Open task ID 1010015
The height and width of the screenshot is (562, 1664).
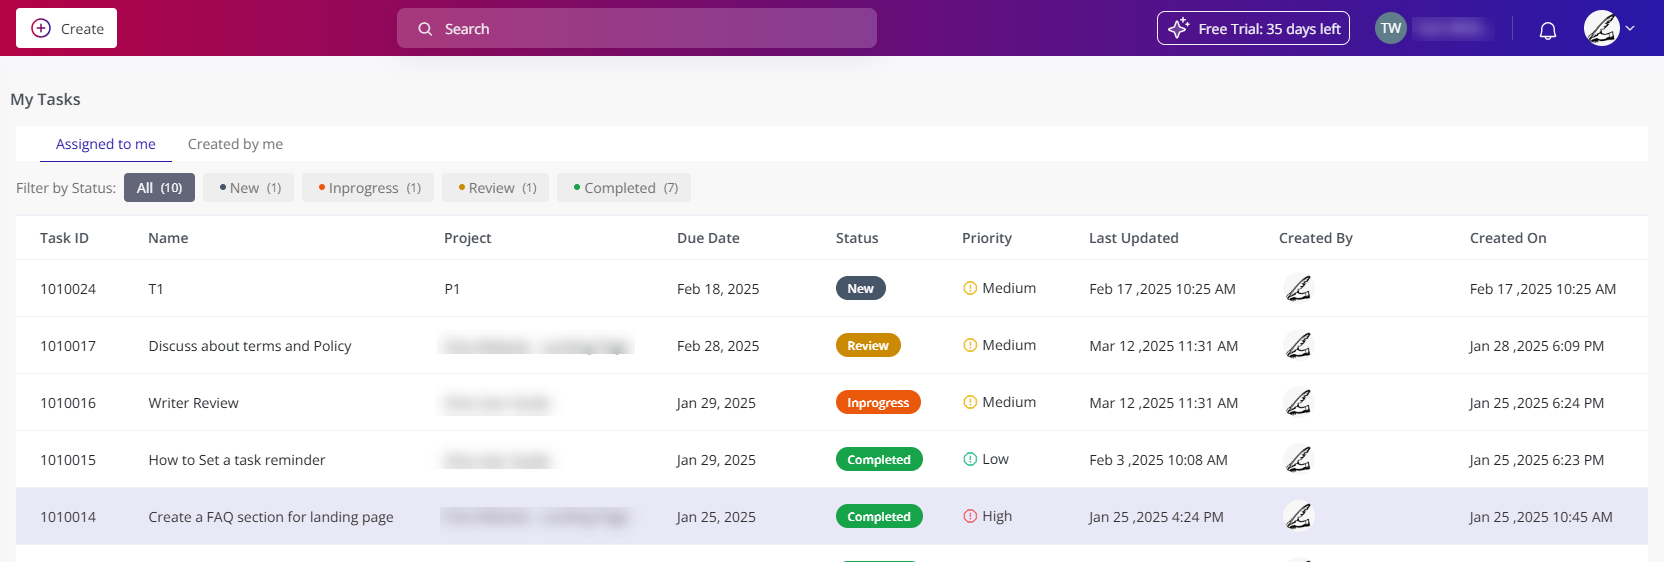click(x=68, y=460)
